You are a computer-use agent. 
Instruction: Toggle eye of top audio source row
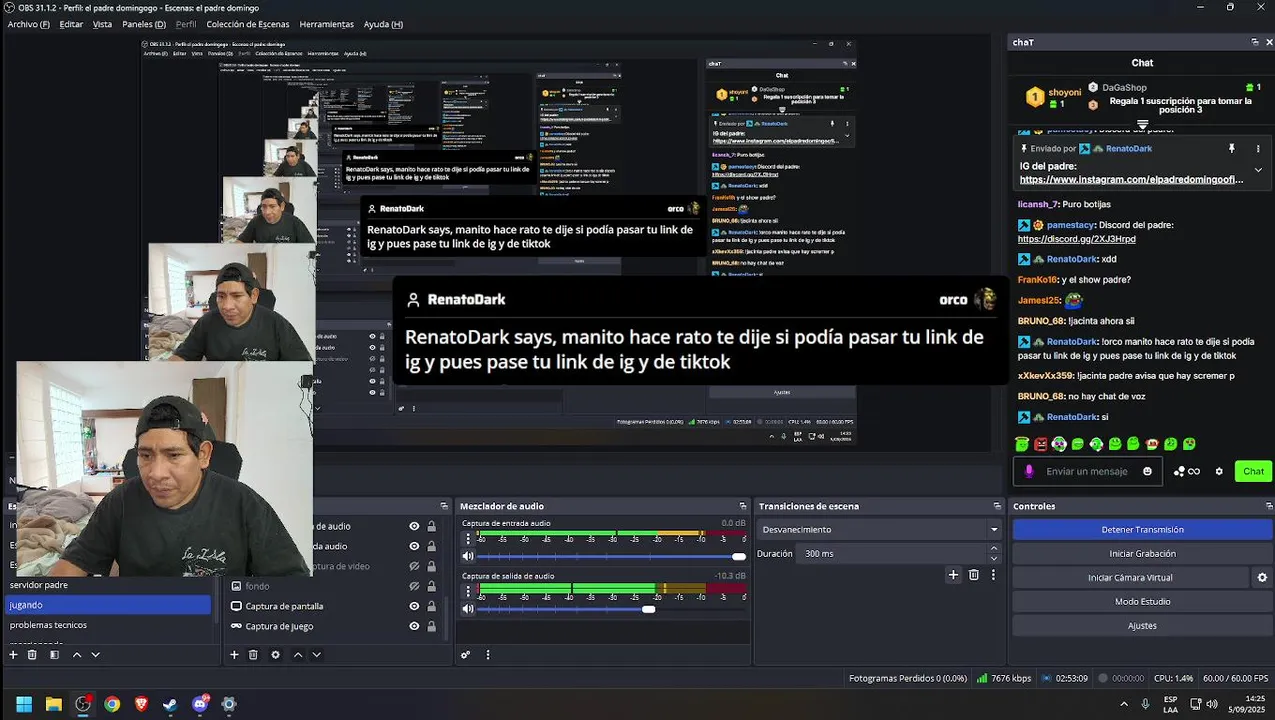coord(414,526)
